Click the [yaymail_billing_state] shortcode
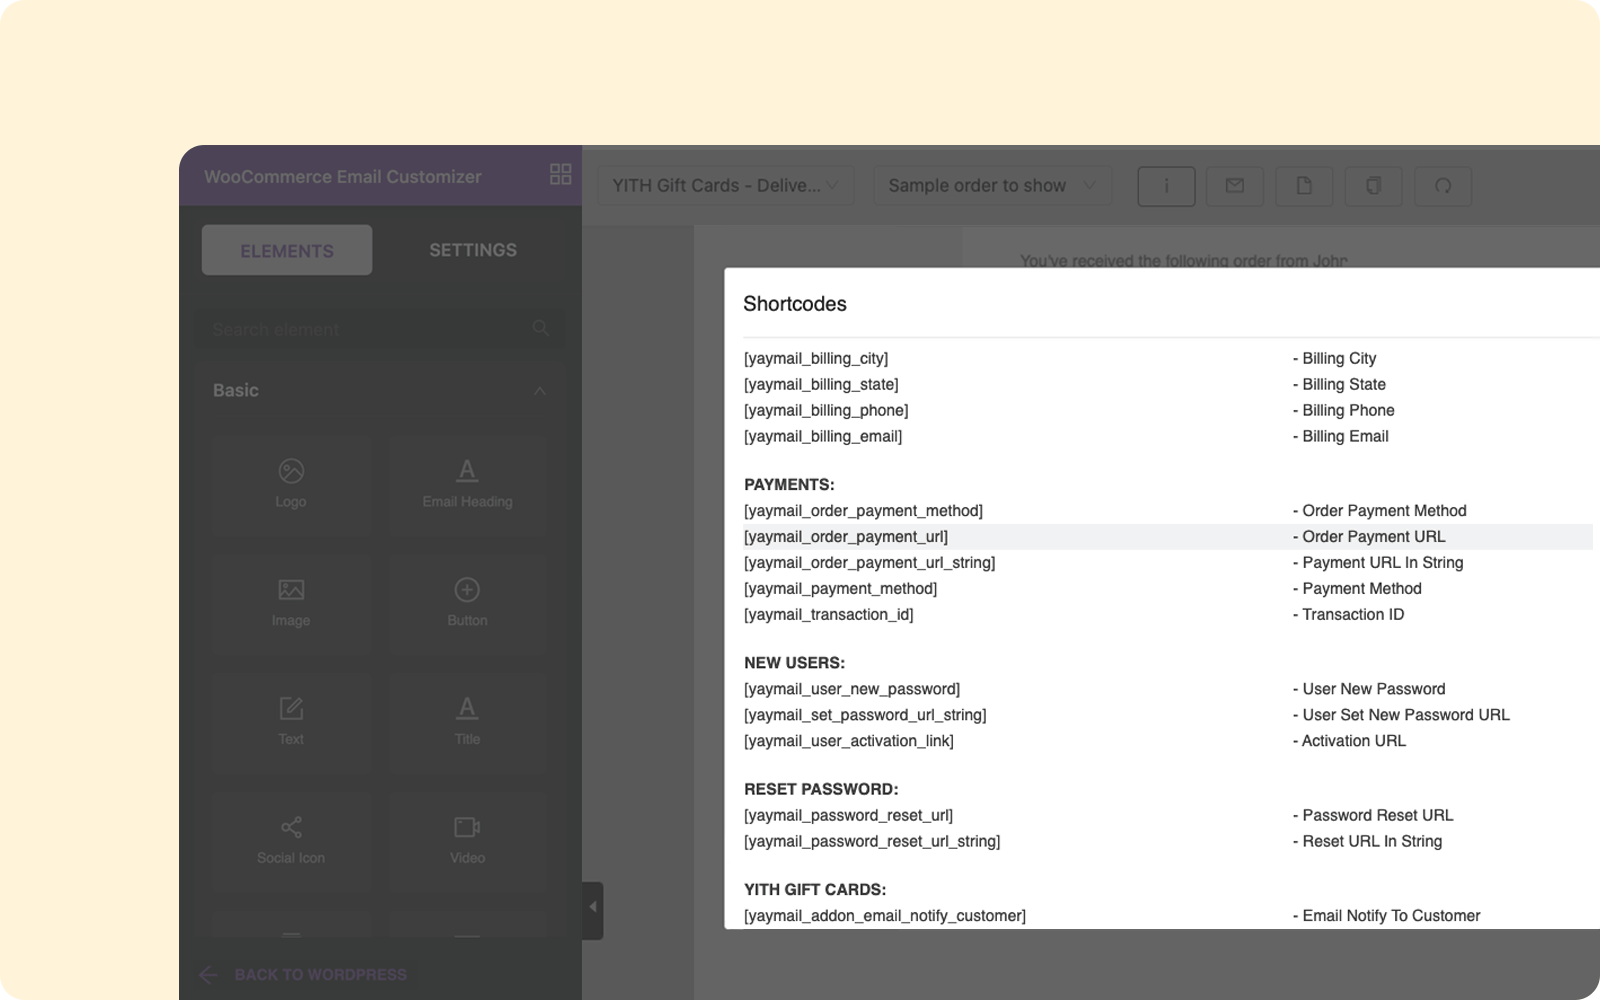 click(821, 384)
